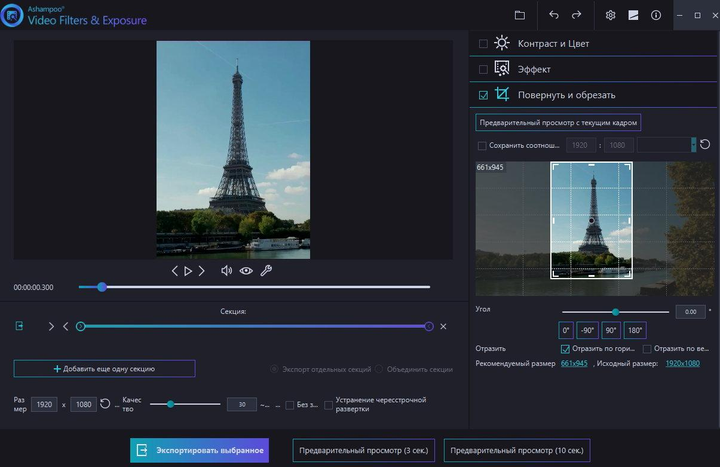Viewport: 720px width, 467px height.
Task: Set section start with right chevron
Action: [x=51, y=326]
